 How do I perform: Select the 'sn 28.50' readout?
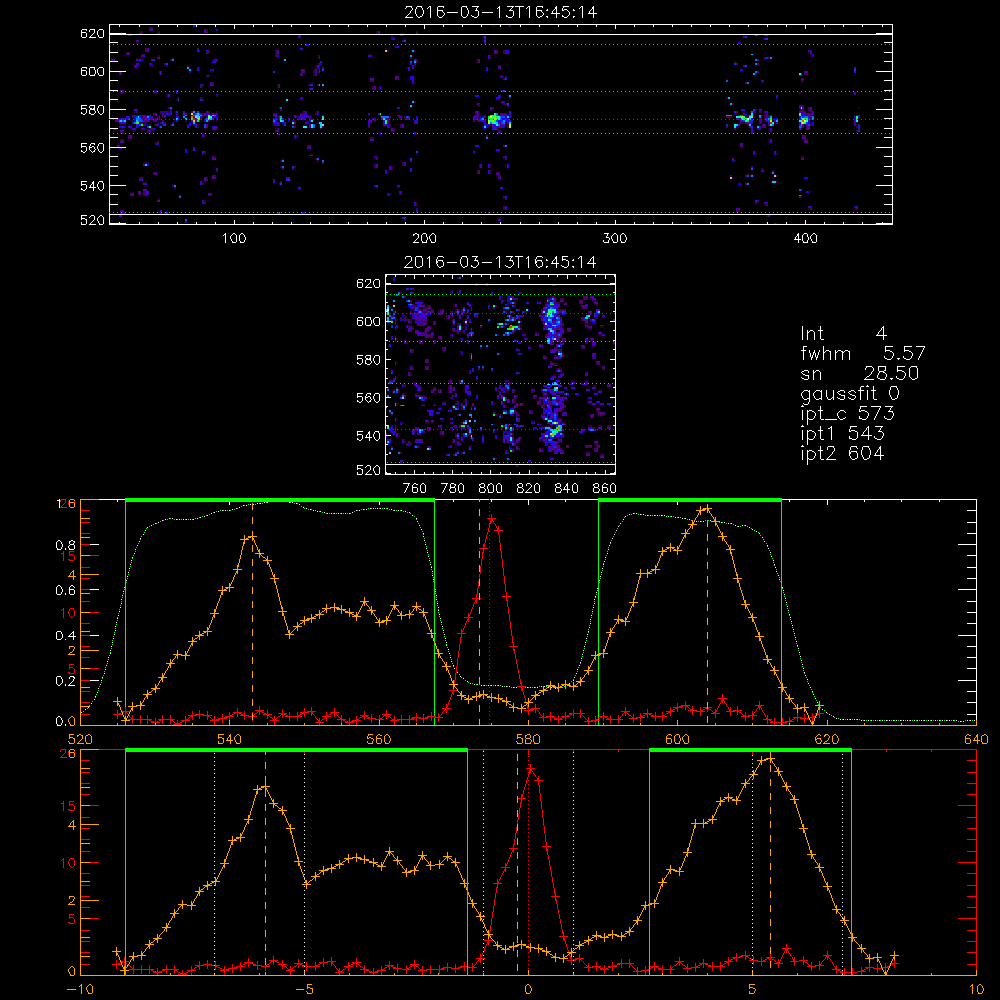click(x=859, y=373)
